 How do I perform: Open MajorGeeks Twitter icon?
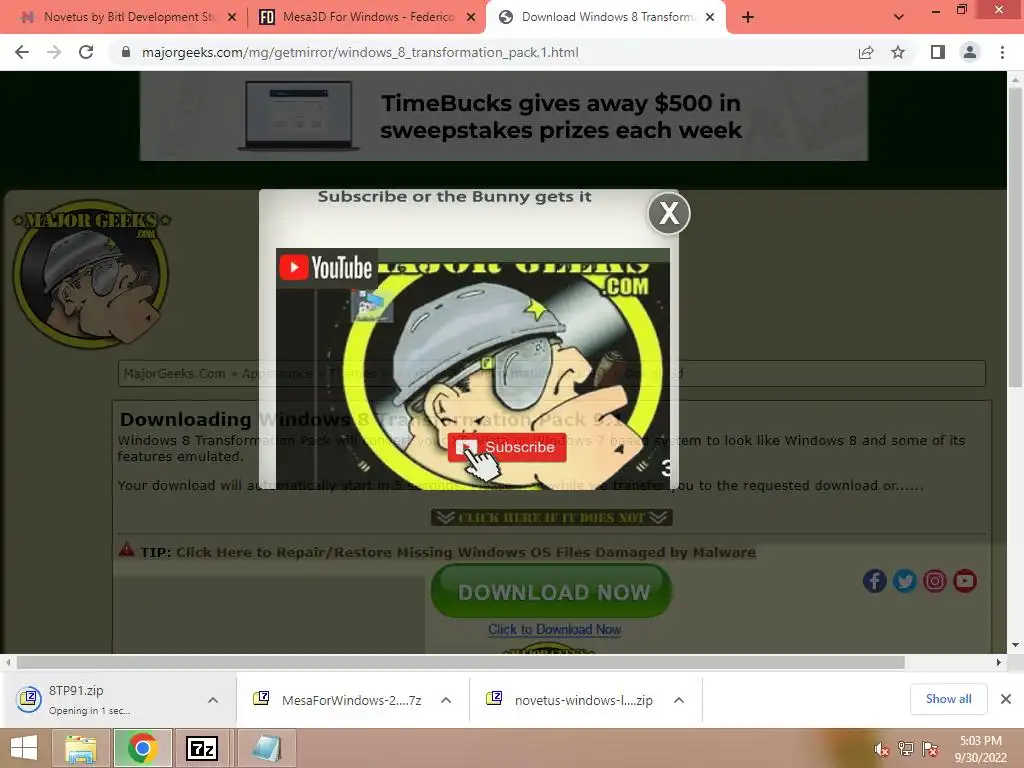tap(904, 581)
